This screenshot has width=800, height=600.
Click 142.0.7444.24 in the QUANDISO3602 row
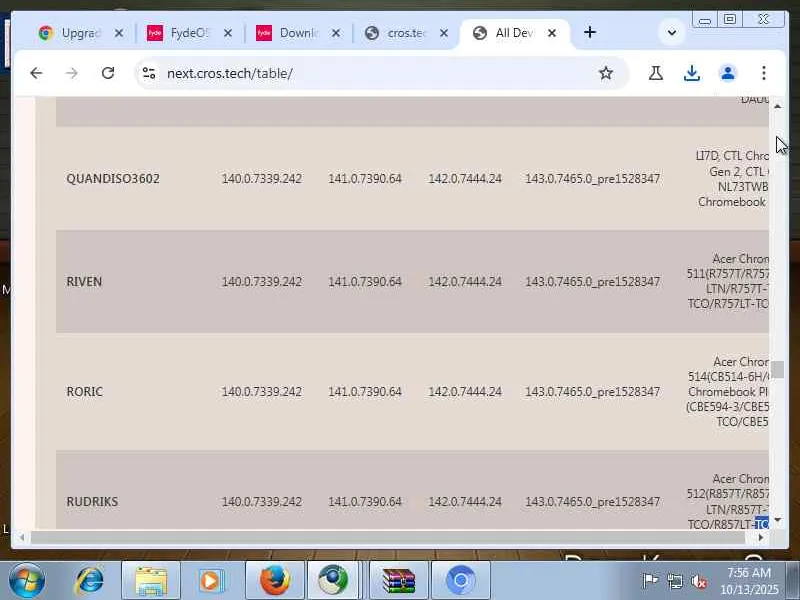[x=465, y=179]
